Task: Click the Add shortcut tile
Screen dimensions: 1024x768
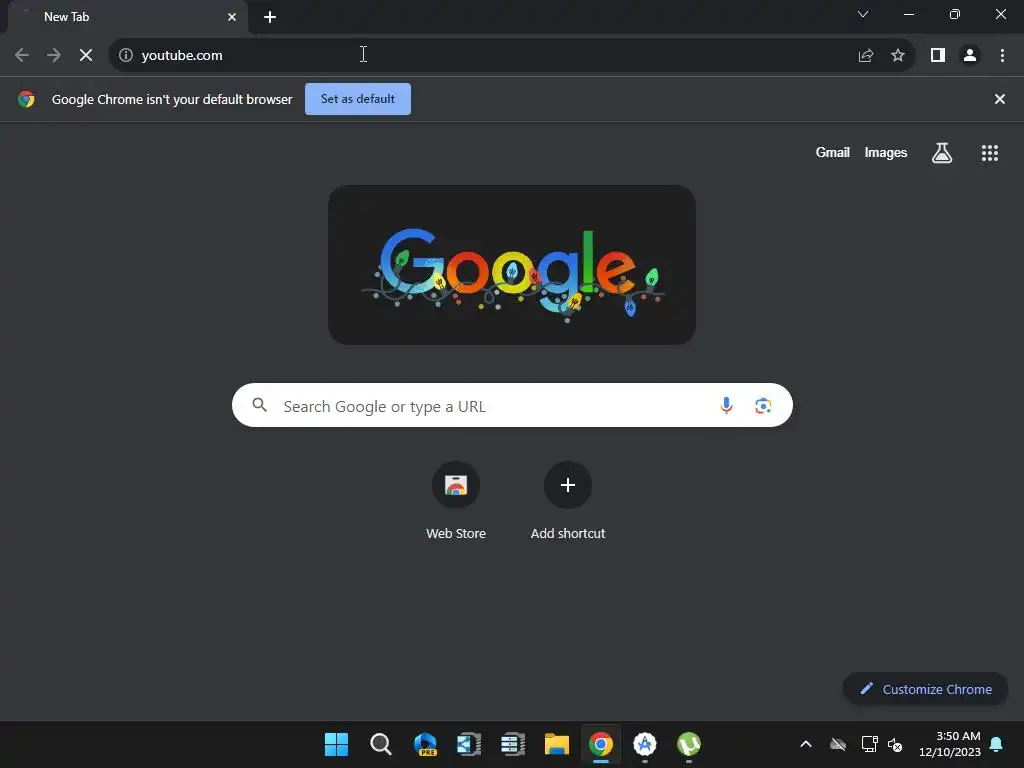Action: point(568,501)
